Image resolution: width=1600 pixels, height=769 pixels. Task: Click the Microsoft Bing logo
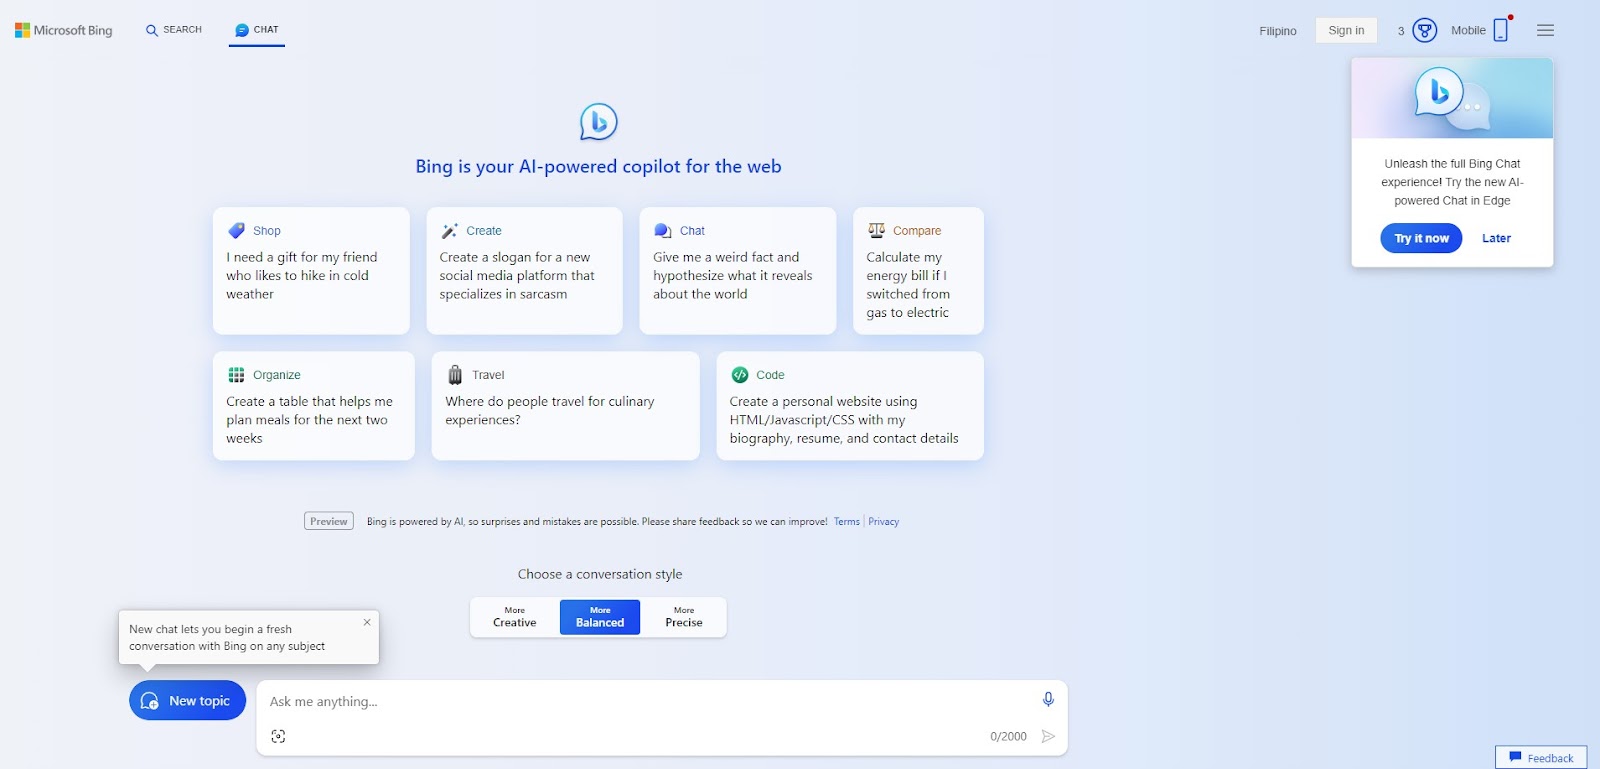click(64, 30)
